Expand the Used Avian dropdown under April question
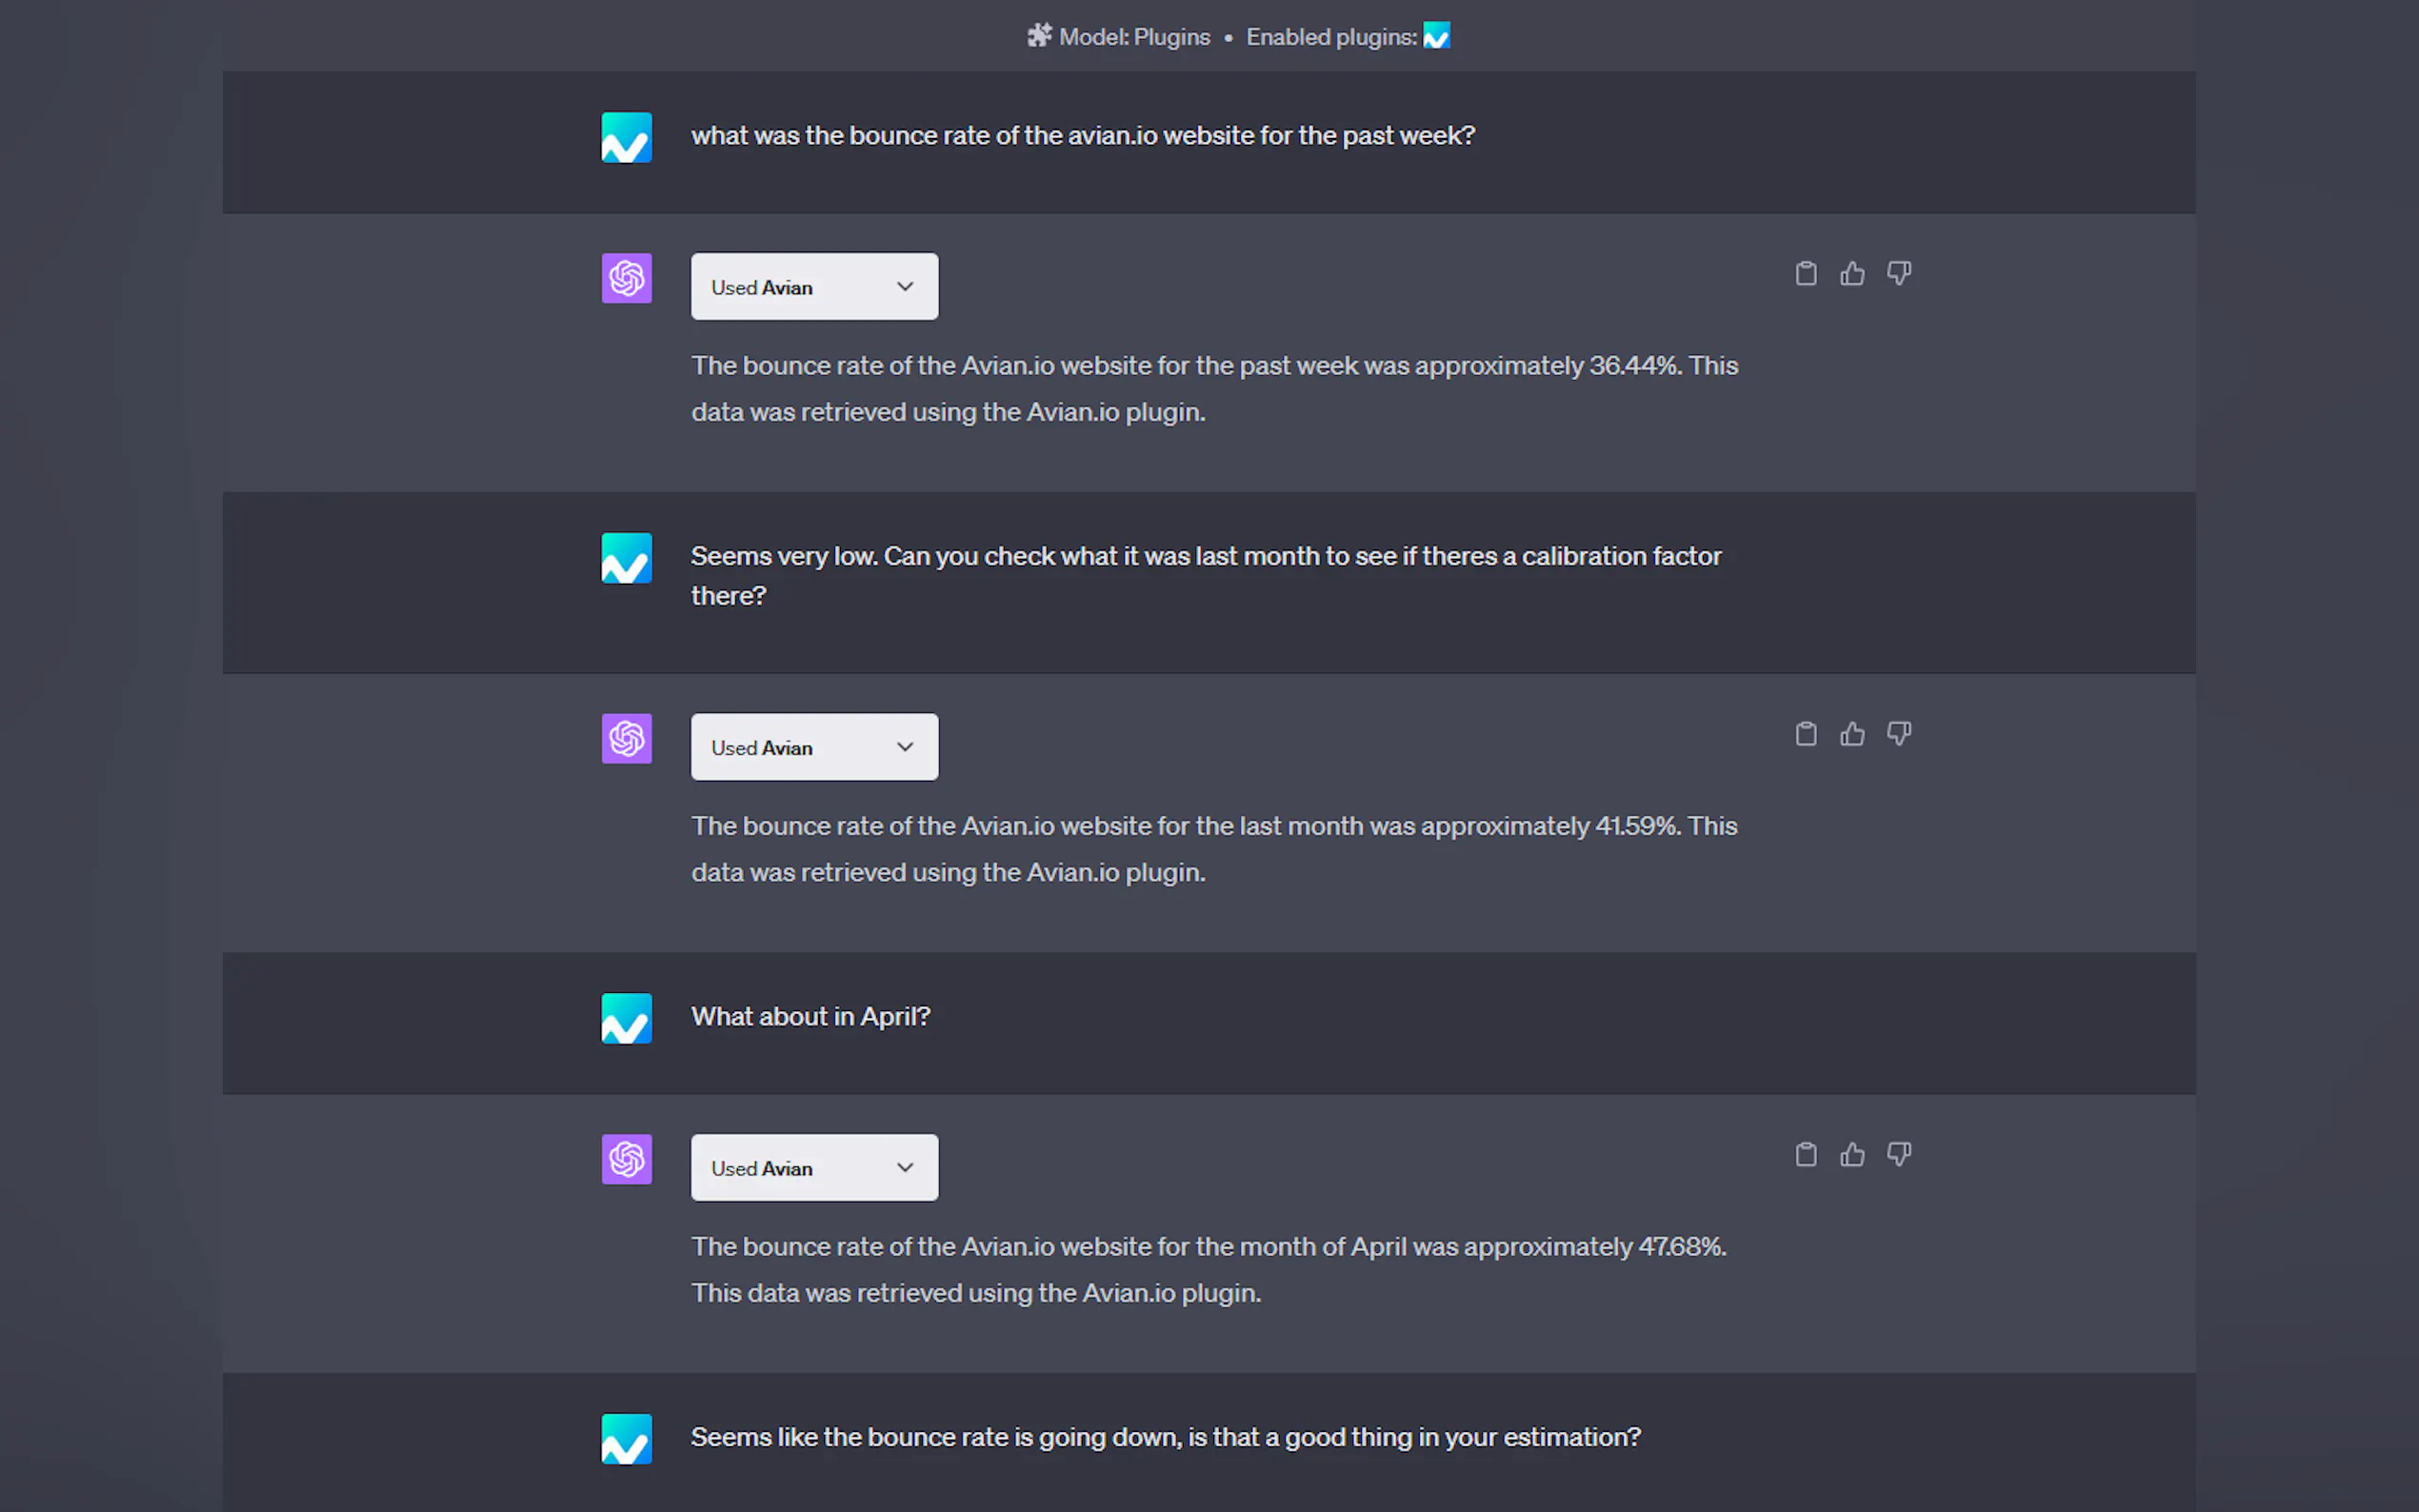This screenshot has height=1512, width=2419. point(813,1167)
